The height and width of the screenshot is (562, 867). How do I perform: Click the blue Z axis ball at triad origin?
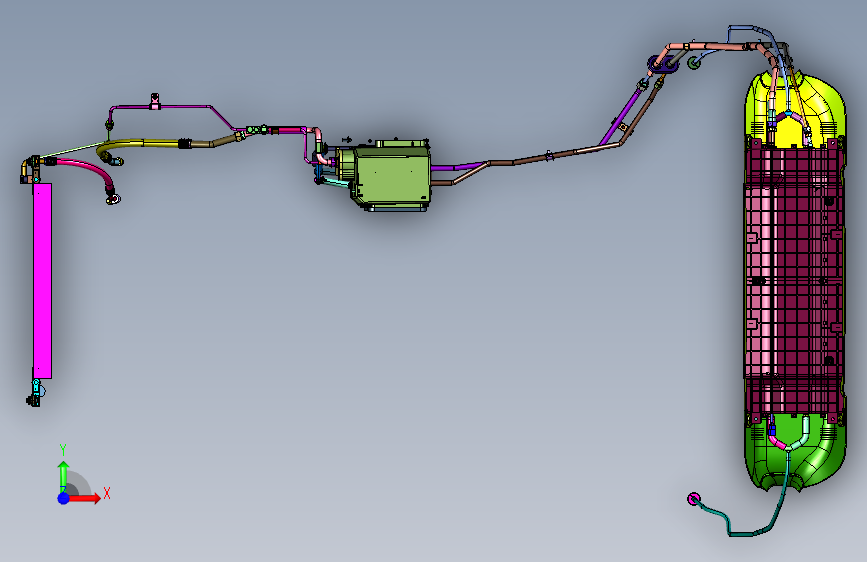coord(64,498)
